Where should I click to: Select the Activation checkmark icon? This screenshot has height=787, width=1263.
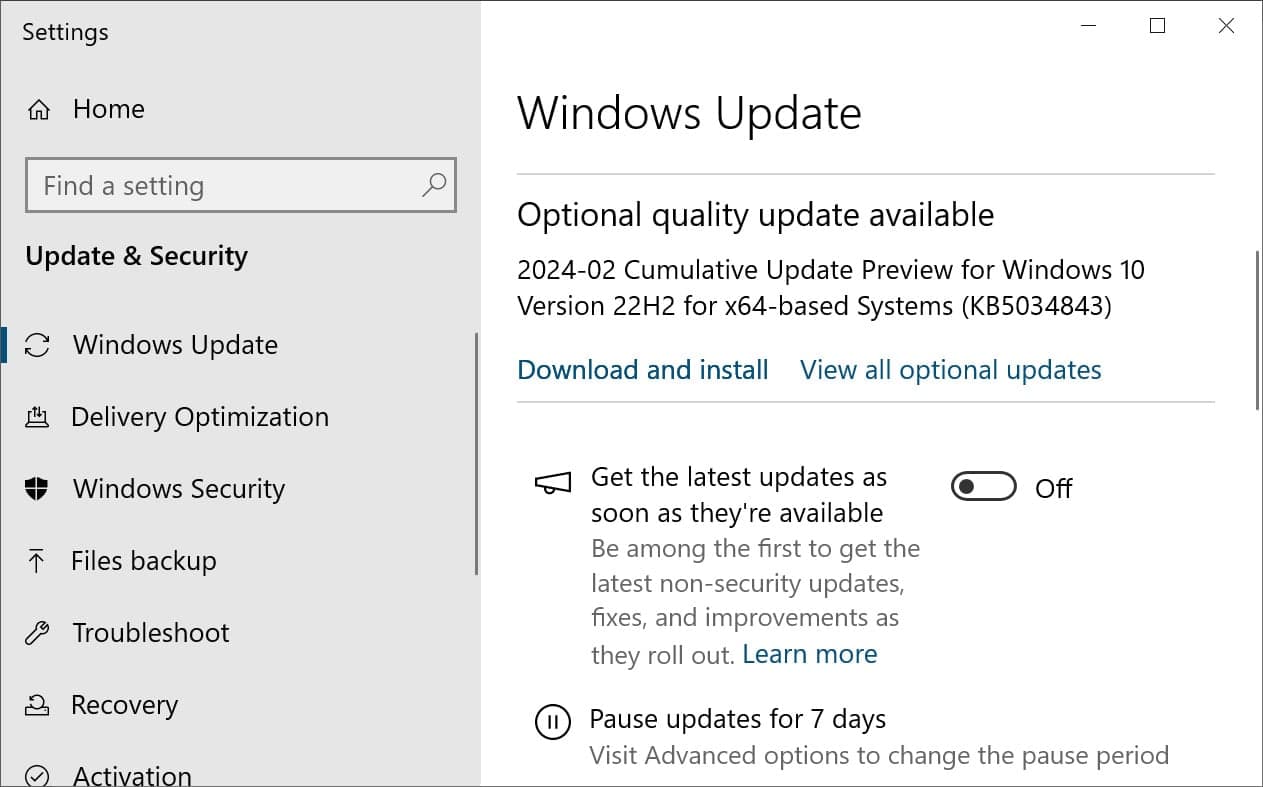38,774
